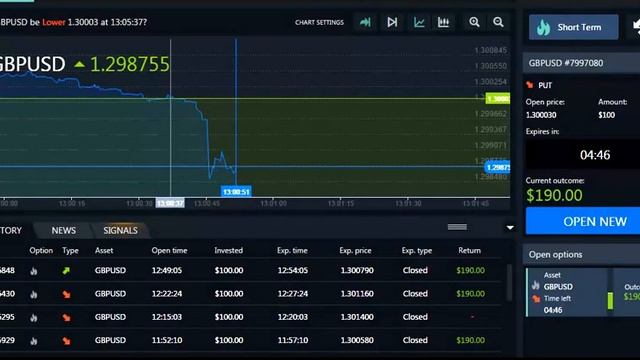Click the flame icon in 12:15:03 row

[34, 317]
